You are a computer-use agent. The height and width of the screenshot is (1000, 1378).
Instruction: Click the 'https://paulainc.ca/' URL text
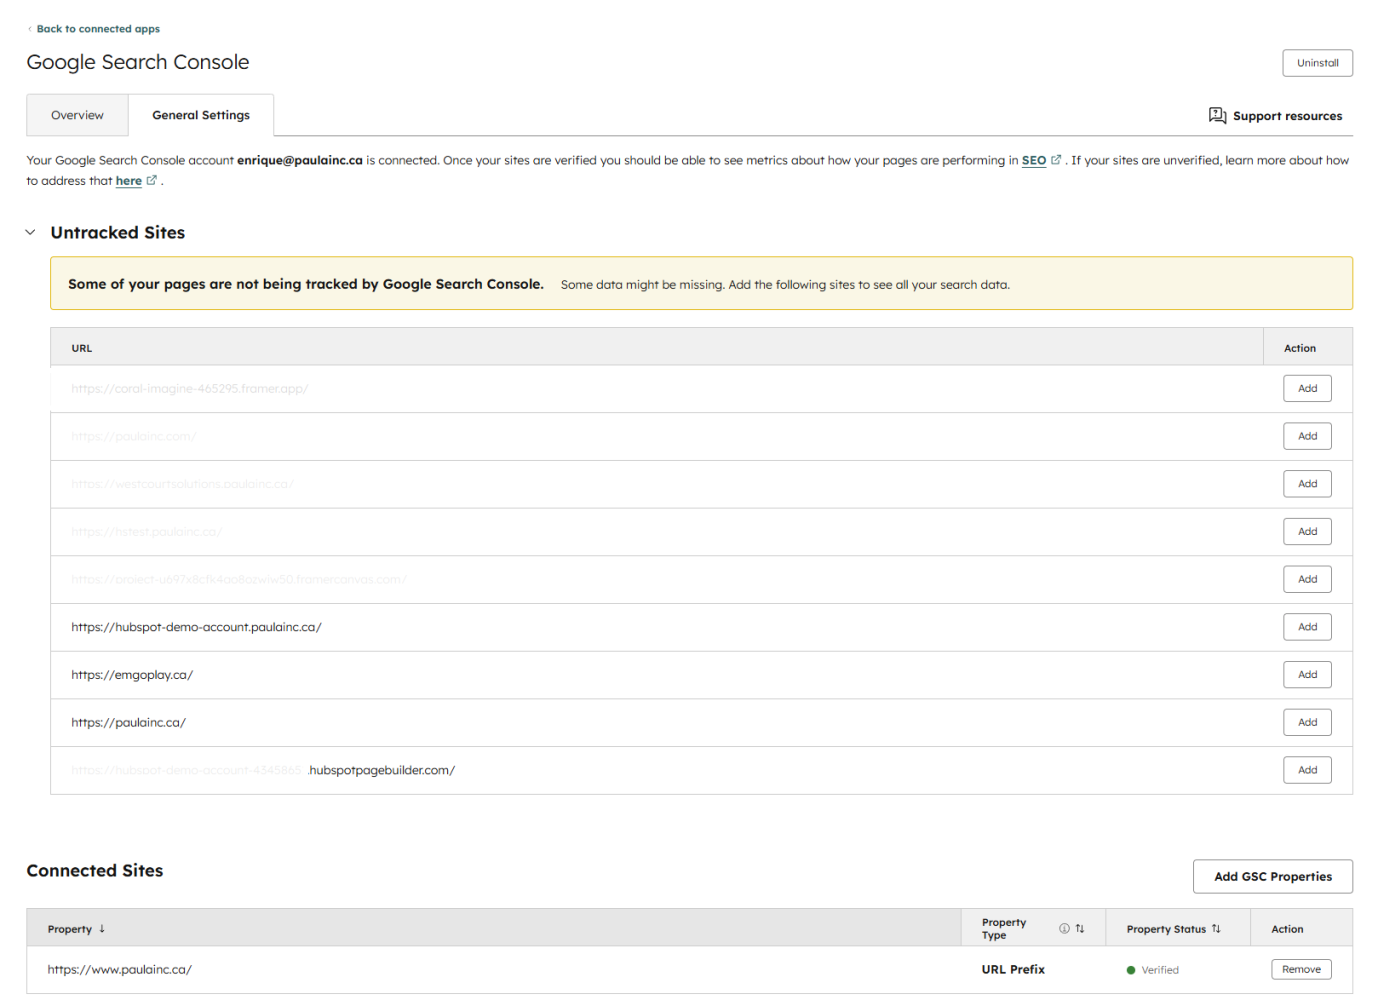pyautogui.click(x=128, y=723)
